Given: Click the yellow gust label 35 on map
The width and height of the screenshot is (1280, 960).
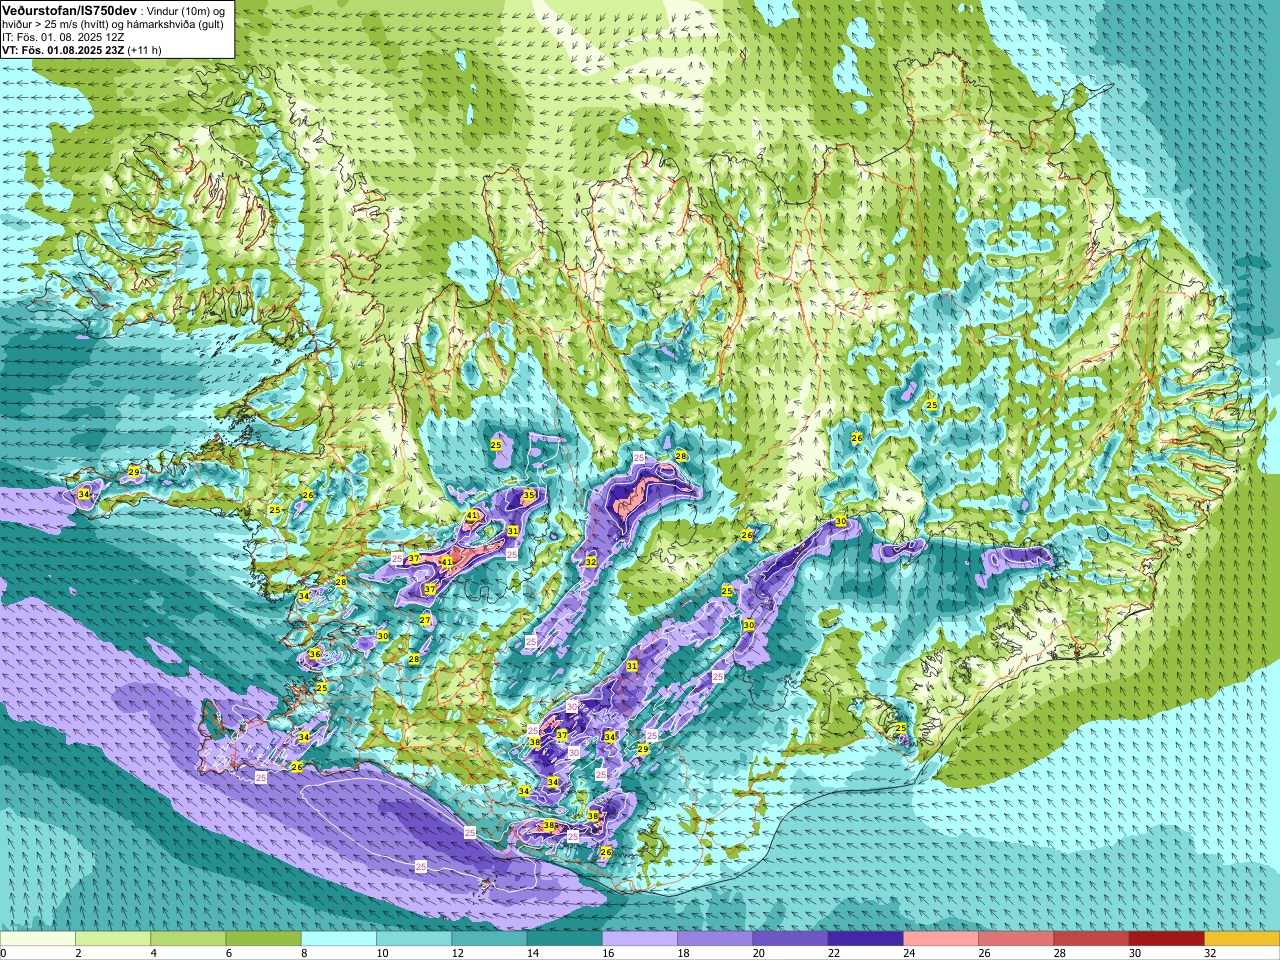Looking at the screenshot, I should tap(529, 495).
